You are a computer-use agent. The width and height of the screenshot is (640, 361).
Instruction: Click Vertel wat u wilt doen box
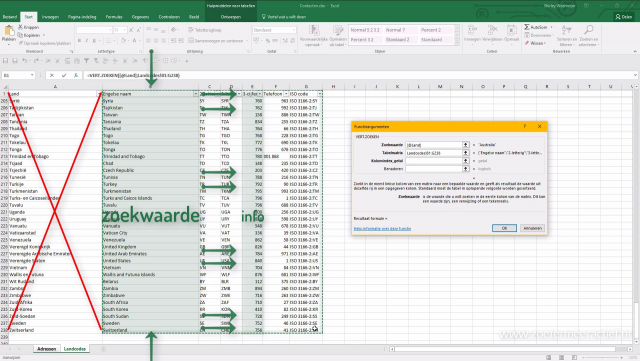[284, 17]
